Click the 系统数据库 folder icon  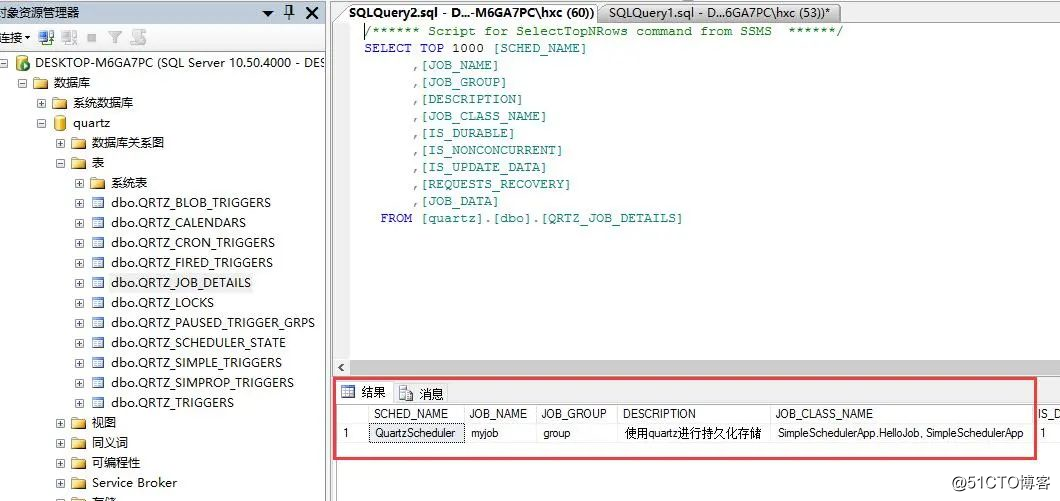click(x=60, y=103)
